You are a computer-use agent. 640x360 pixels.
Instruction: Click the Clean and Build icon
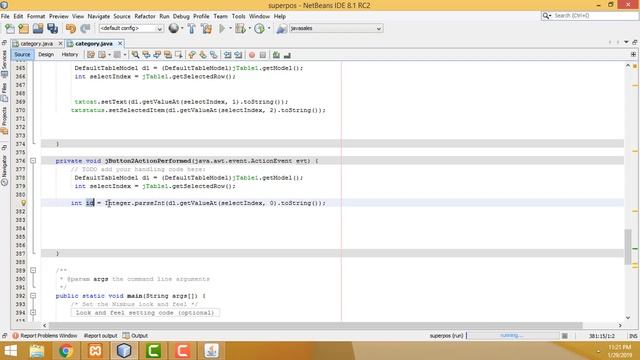click(207, 28)
